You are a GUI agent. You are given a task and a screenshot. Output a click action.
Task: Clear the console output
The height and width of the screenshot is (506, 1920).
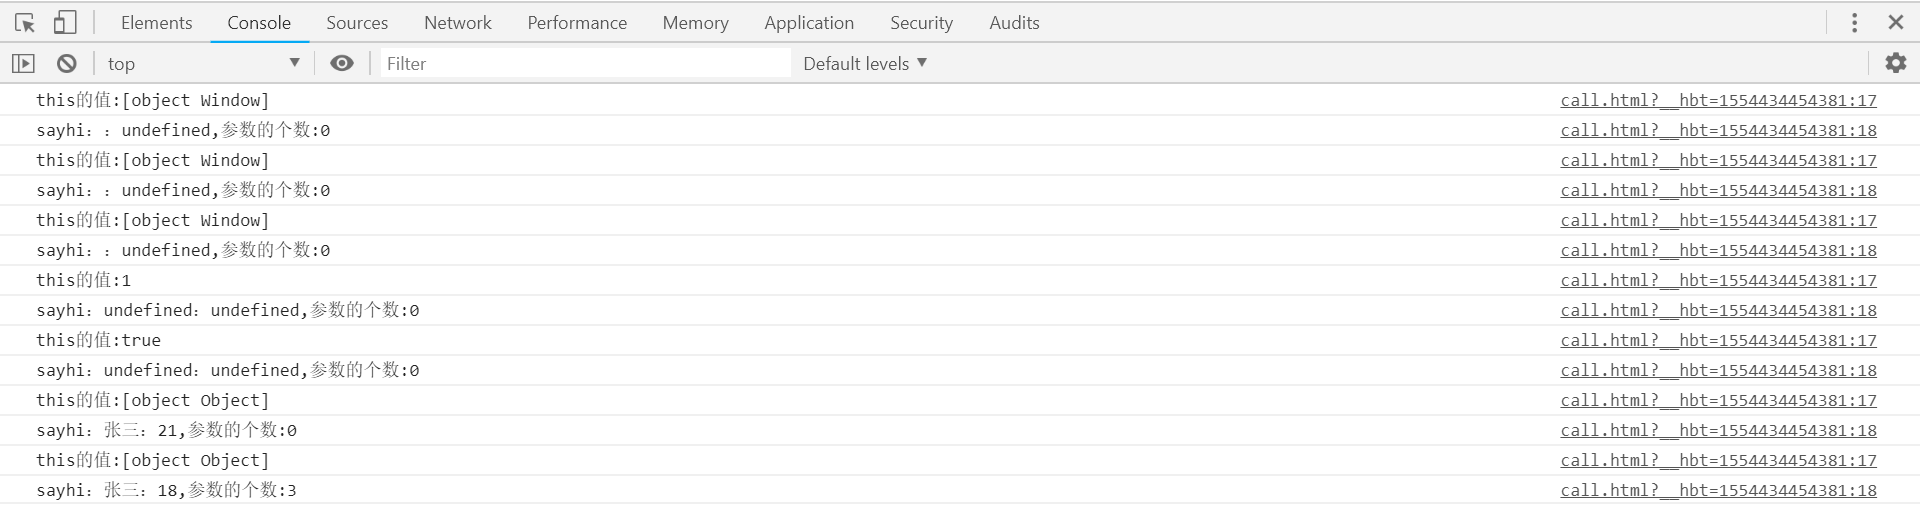click(67, 63)
